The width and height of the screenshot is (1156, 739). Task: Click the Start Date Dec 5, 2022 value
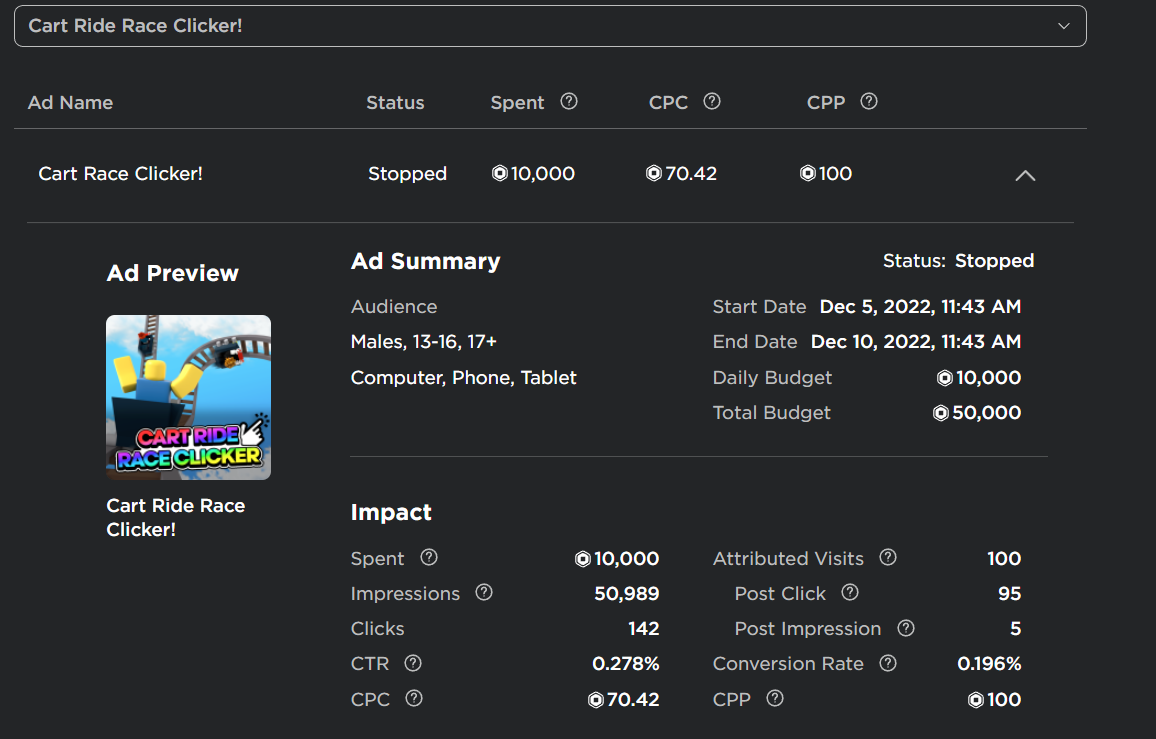point(920,307)
